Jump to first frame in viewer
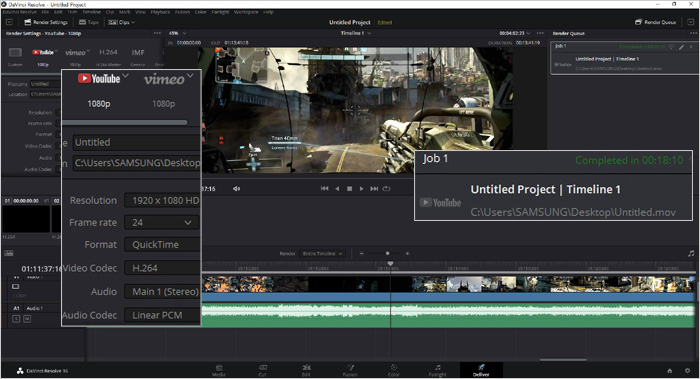The image size is (700, 379). (x=325, y=188)
